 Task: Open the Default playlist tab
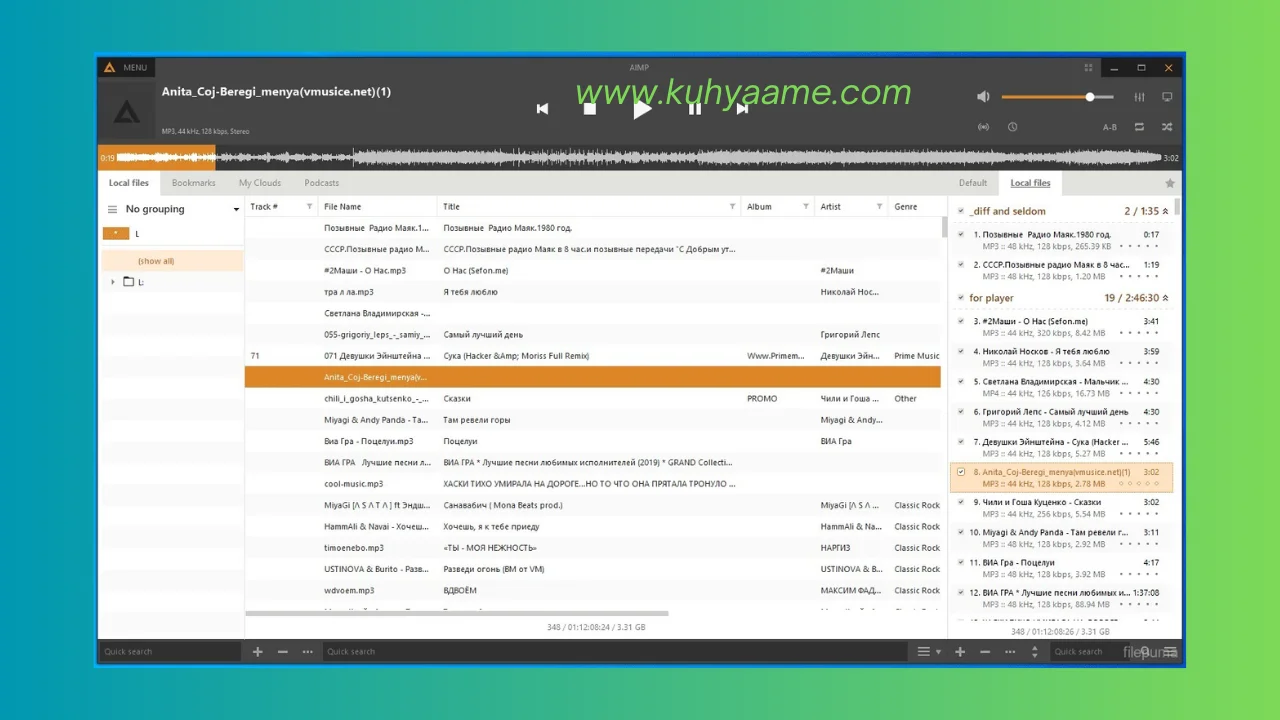click(973, 183)
